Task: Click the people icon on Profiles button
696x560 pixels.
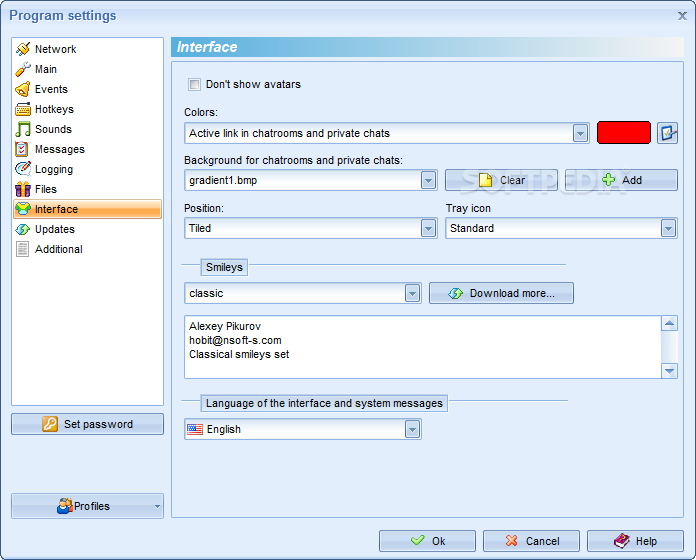Action: [x=65, y=505]
